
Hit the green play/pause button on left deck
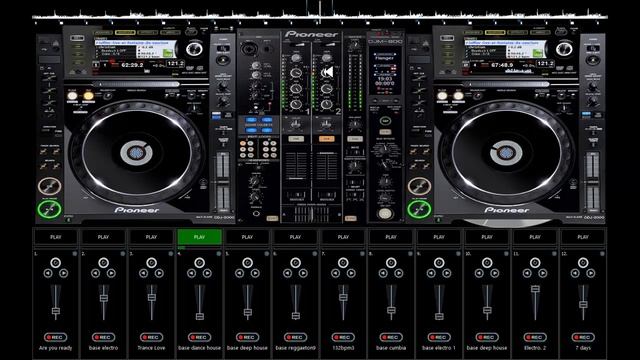[49, 209]
